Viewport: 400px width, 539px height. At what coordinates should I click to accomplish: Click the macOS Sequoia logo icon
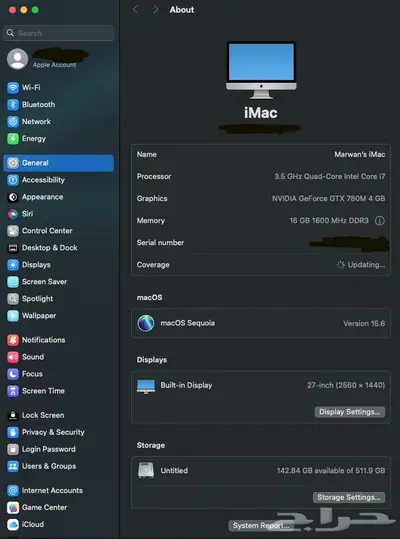coord(146,323)
